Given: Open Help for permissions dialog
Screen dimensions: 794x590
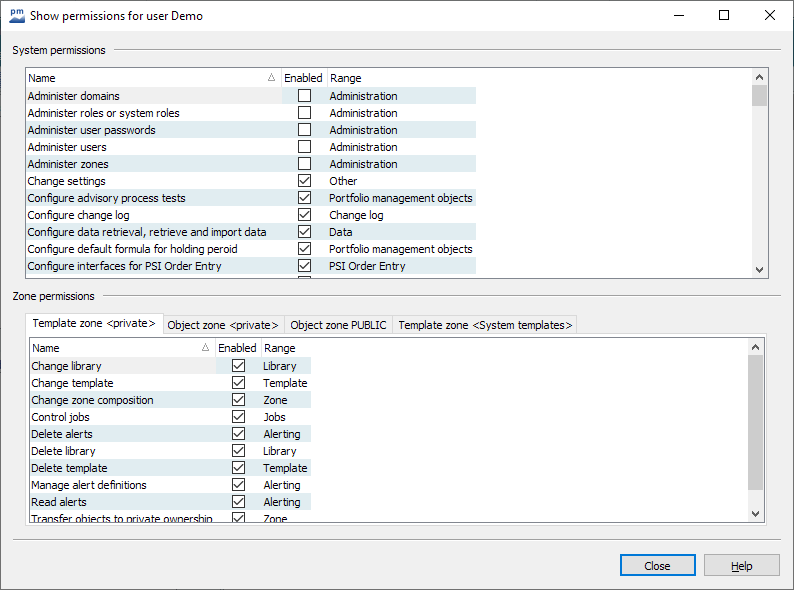Looking at the screenshot, I should pyautogui.click(x=741, y=565).
